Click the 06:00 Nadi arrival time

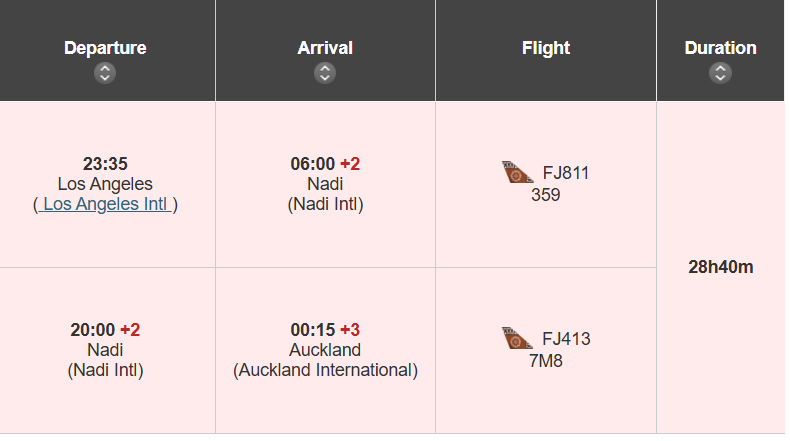(x=312, y=164)
